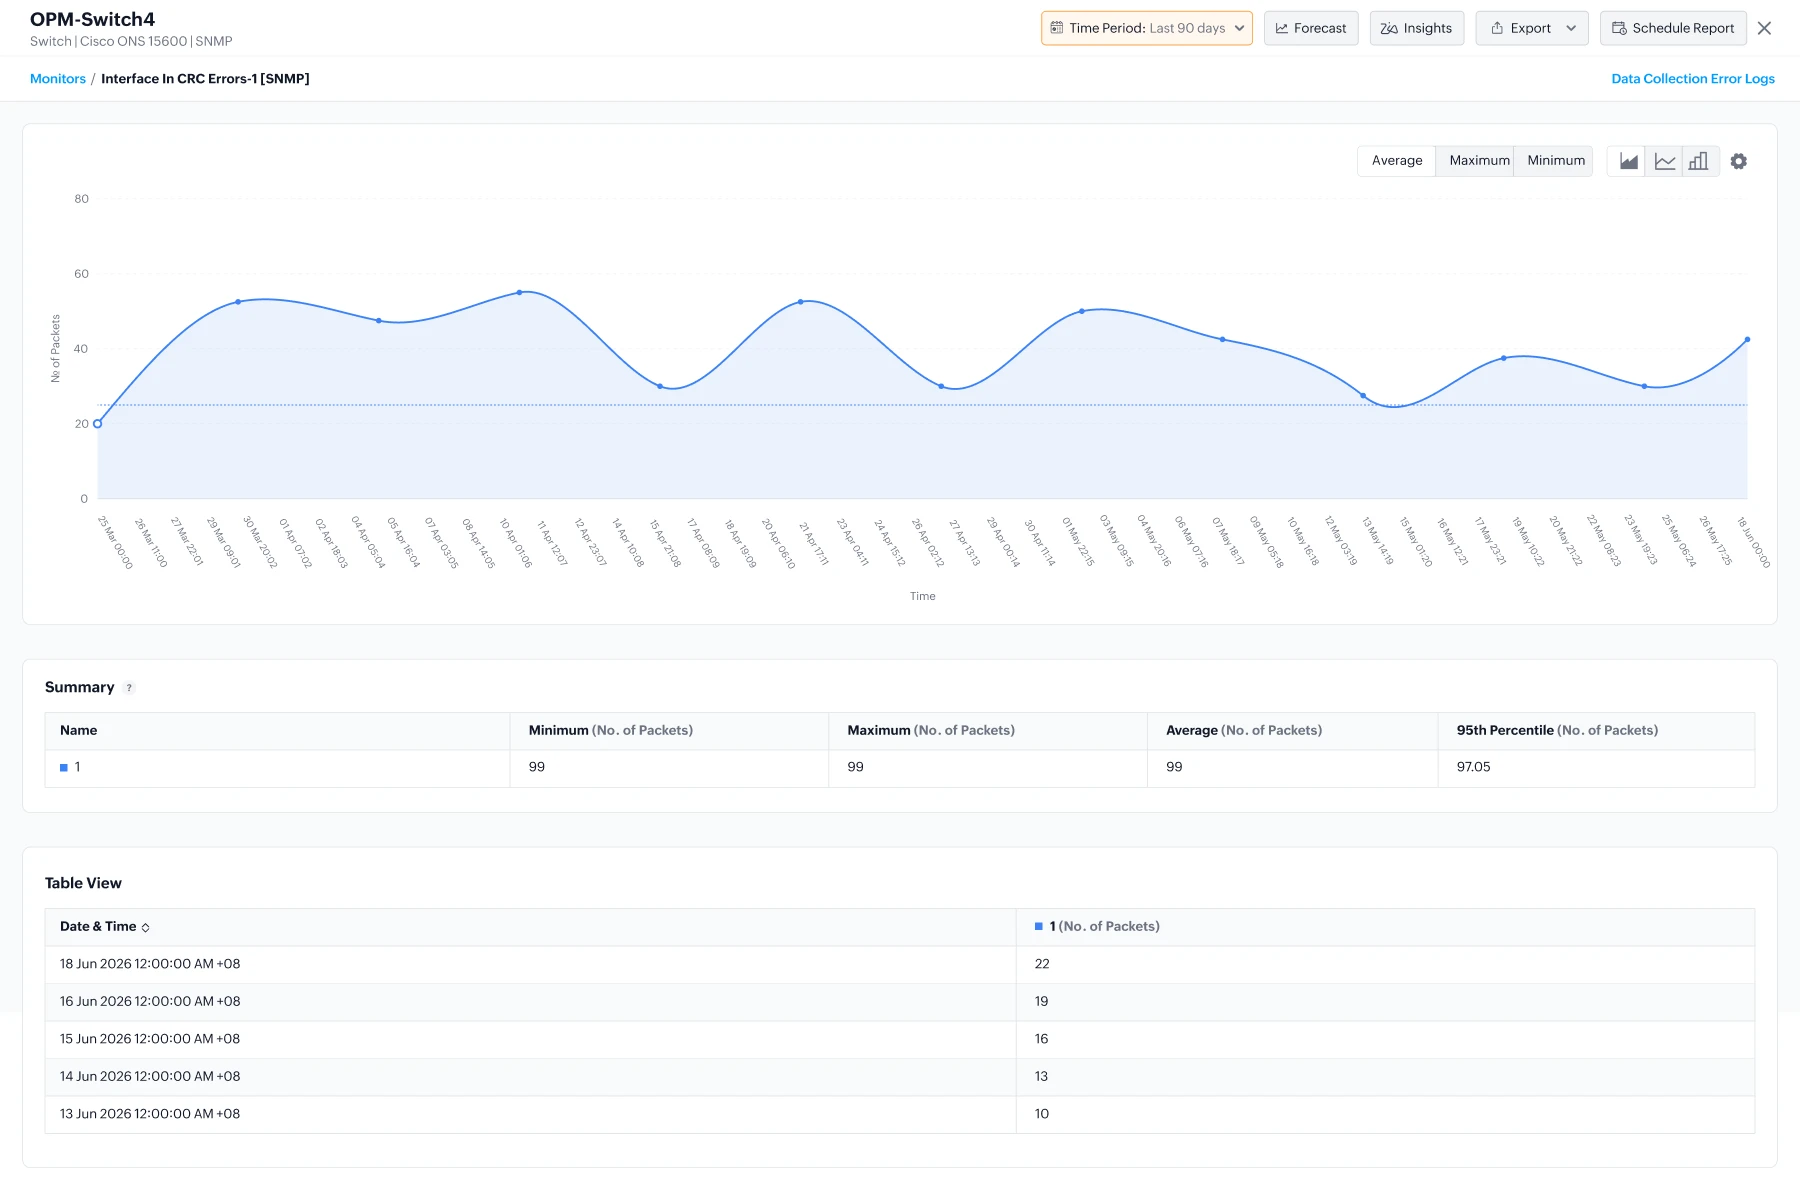Open the Time Period dropdown
The width and height of the screenshot is (1800, 1200).
click(x=1146, y=28)
